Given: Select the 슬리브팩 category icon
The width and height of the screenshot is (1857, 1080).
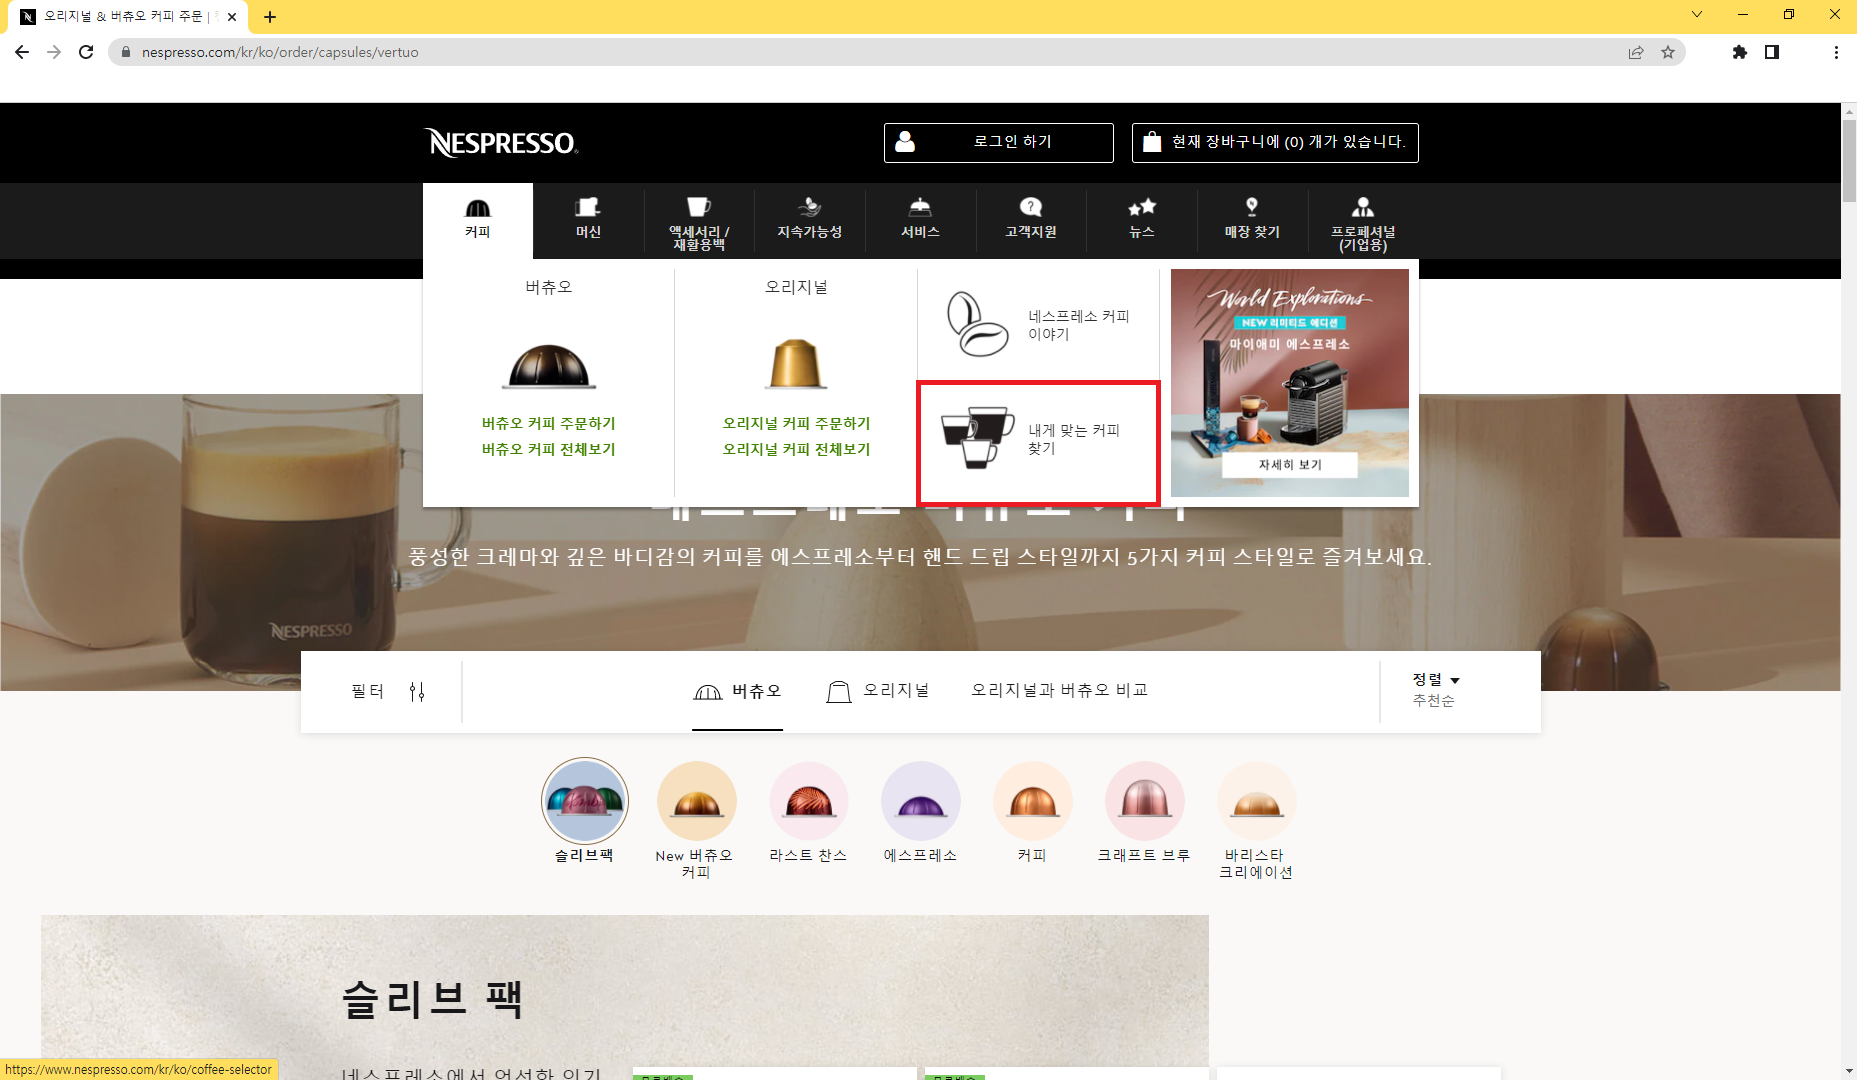Looking at the screenshot, I should pos(585,801).
